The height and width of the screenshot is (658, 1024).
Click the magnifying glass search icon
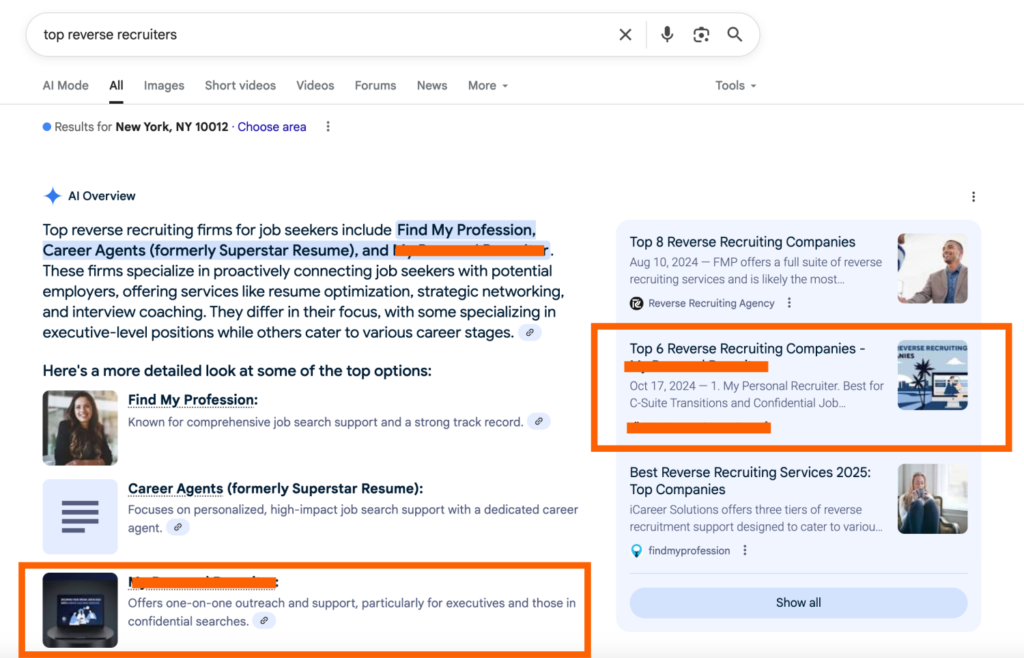735,35
